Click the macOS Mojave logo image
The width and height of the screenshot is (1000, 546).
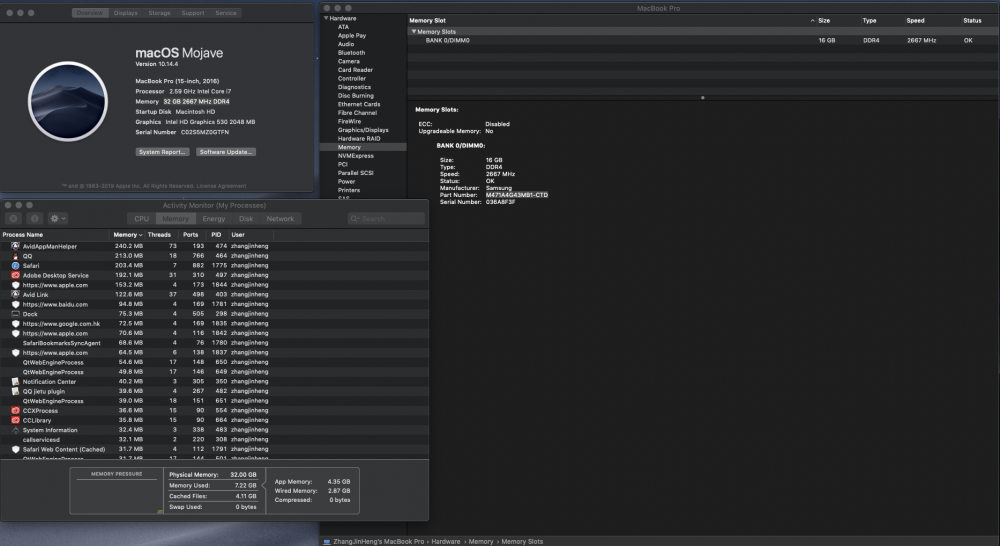68,101
